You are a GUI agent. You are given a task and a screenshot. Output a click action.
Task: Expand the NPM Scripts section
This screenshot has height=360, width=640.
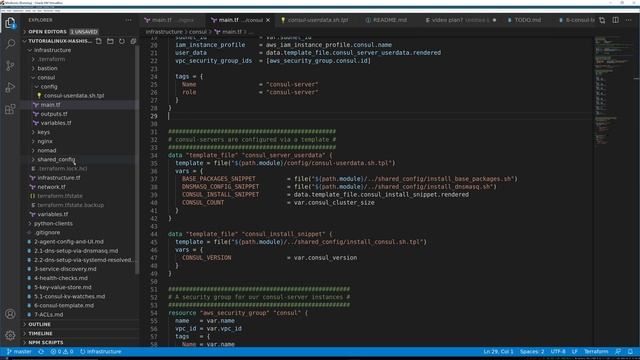point(80,342)
